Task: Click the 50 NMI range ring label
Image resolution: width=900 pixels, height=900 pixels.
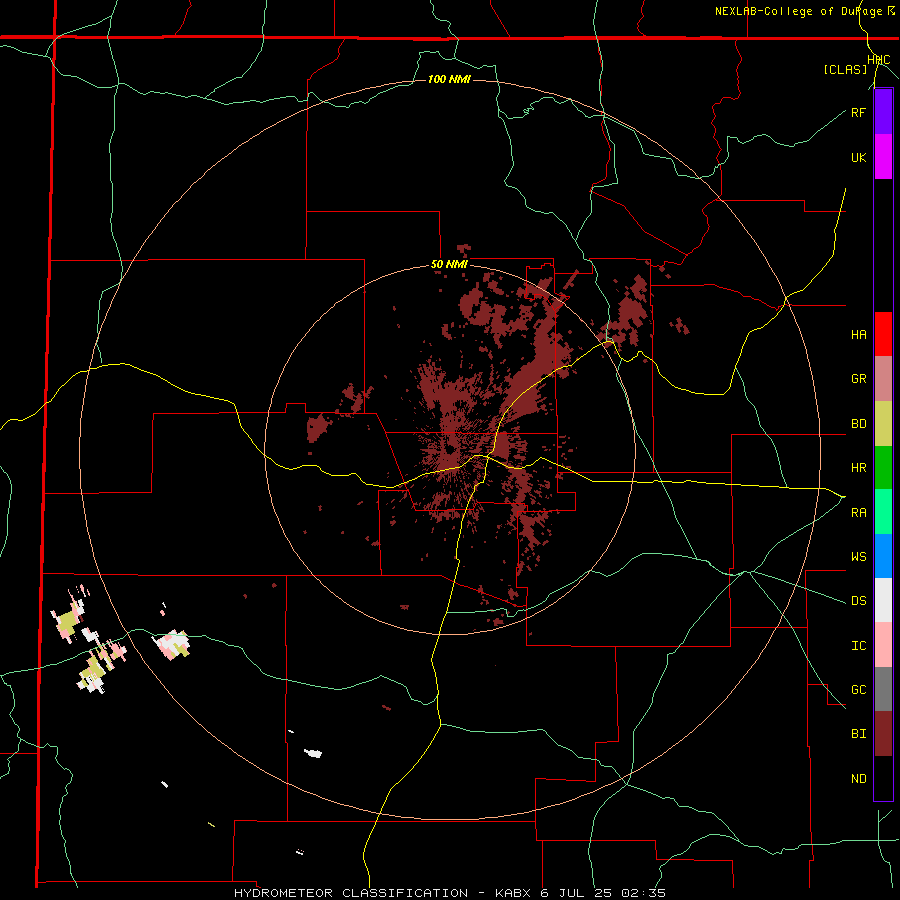Action: point(449,265)
